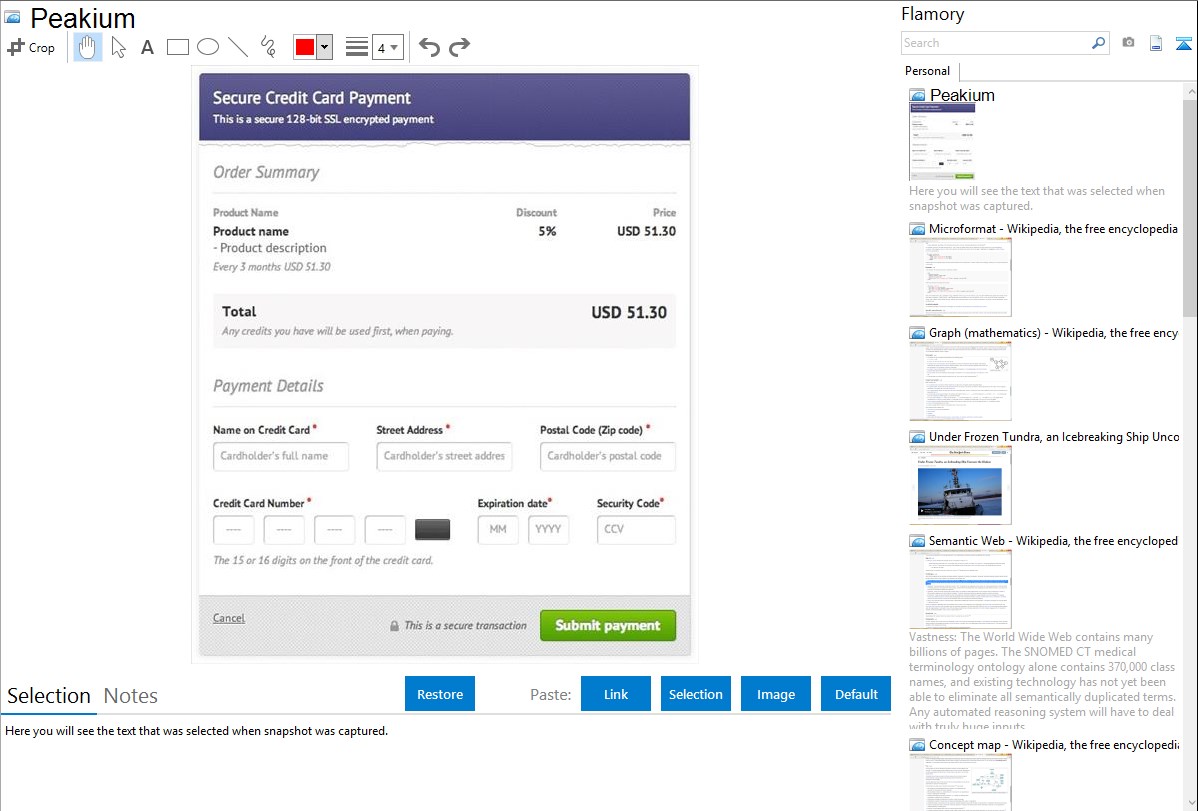This screenshot has width=1198, height=811.
Task: Open the color picker dropdown arrow
Action: click(x=325, y=47)
